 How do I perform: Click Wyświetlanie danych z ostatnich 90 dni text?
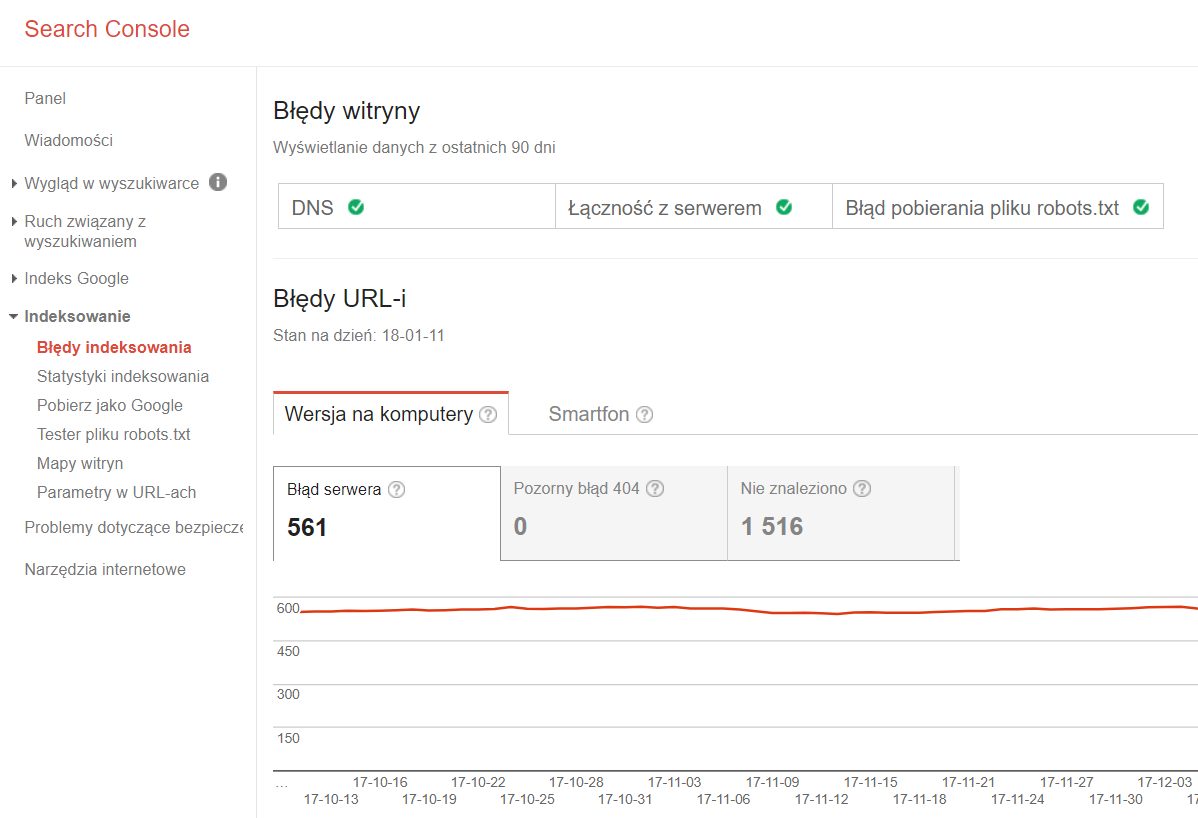(414, 147)
